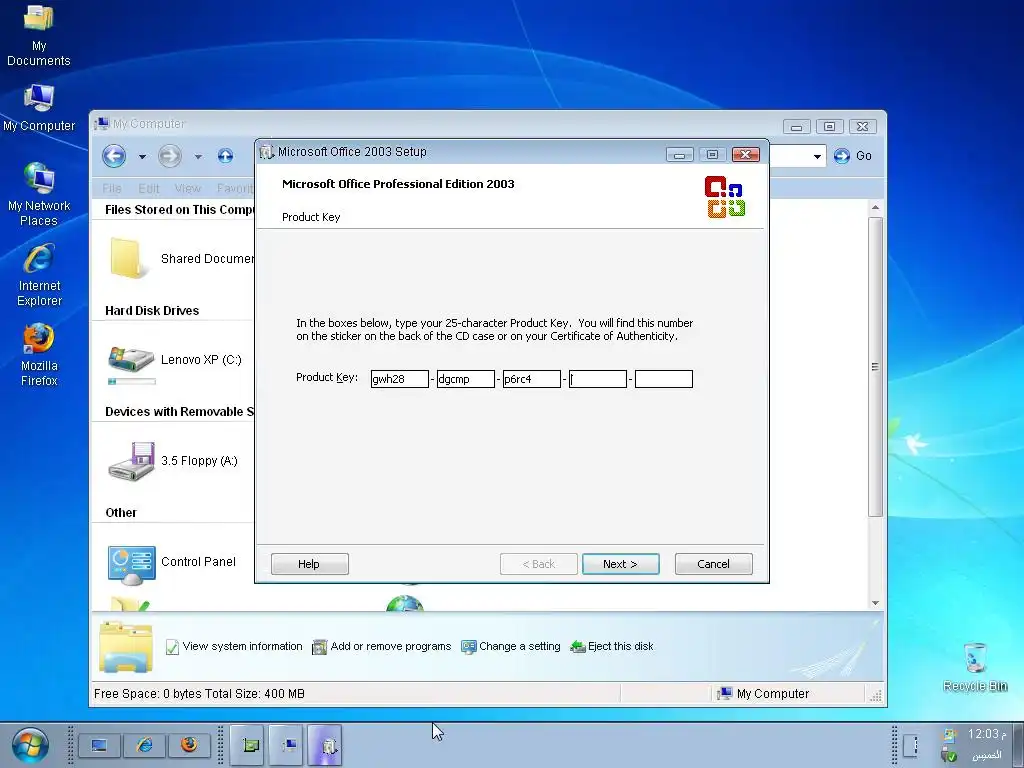Select the Recycle Bin icon
Screen dimensions: 1024x768
(x=975, y=667)
